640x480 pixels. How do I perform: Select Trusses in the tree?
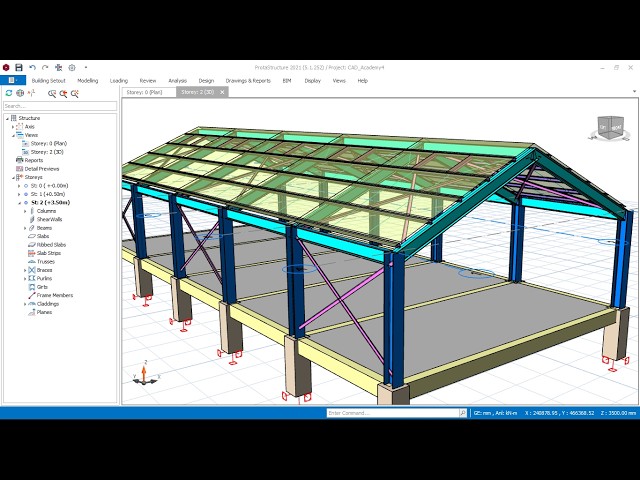click(x=46, y=262)
